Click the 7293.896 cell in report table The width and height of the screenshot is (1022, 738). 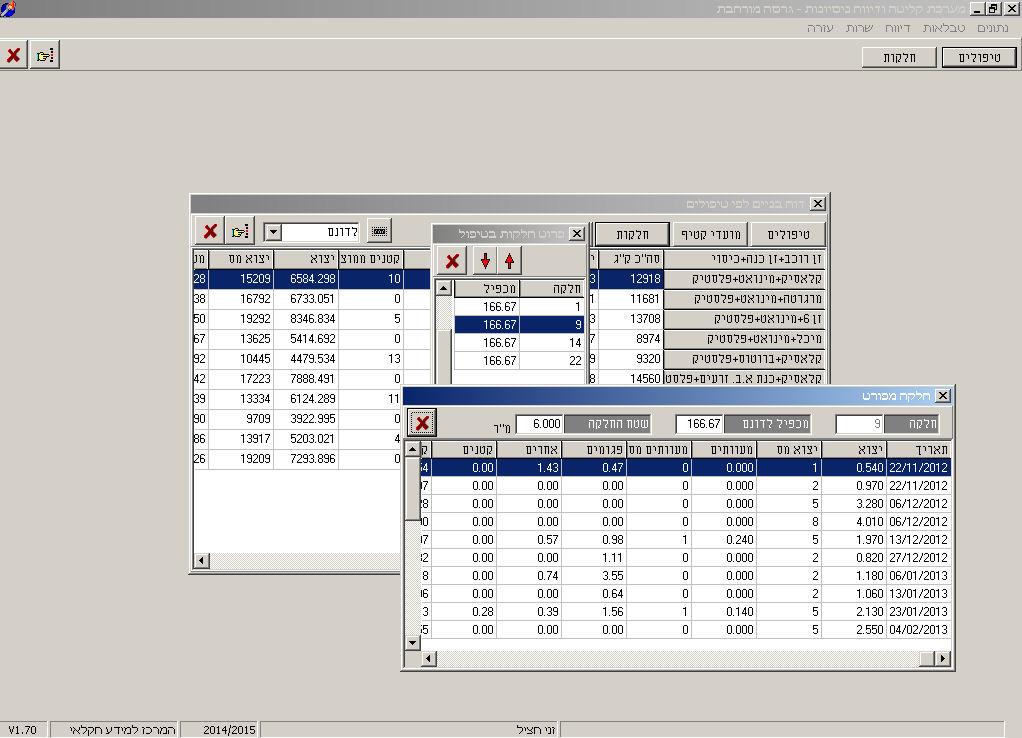coord(306,459)
